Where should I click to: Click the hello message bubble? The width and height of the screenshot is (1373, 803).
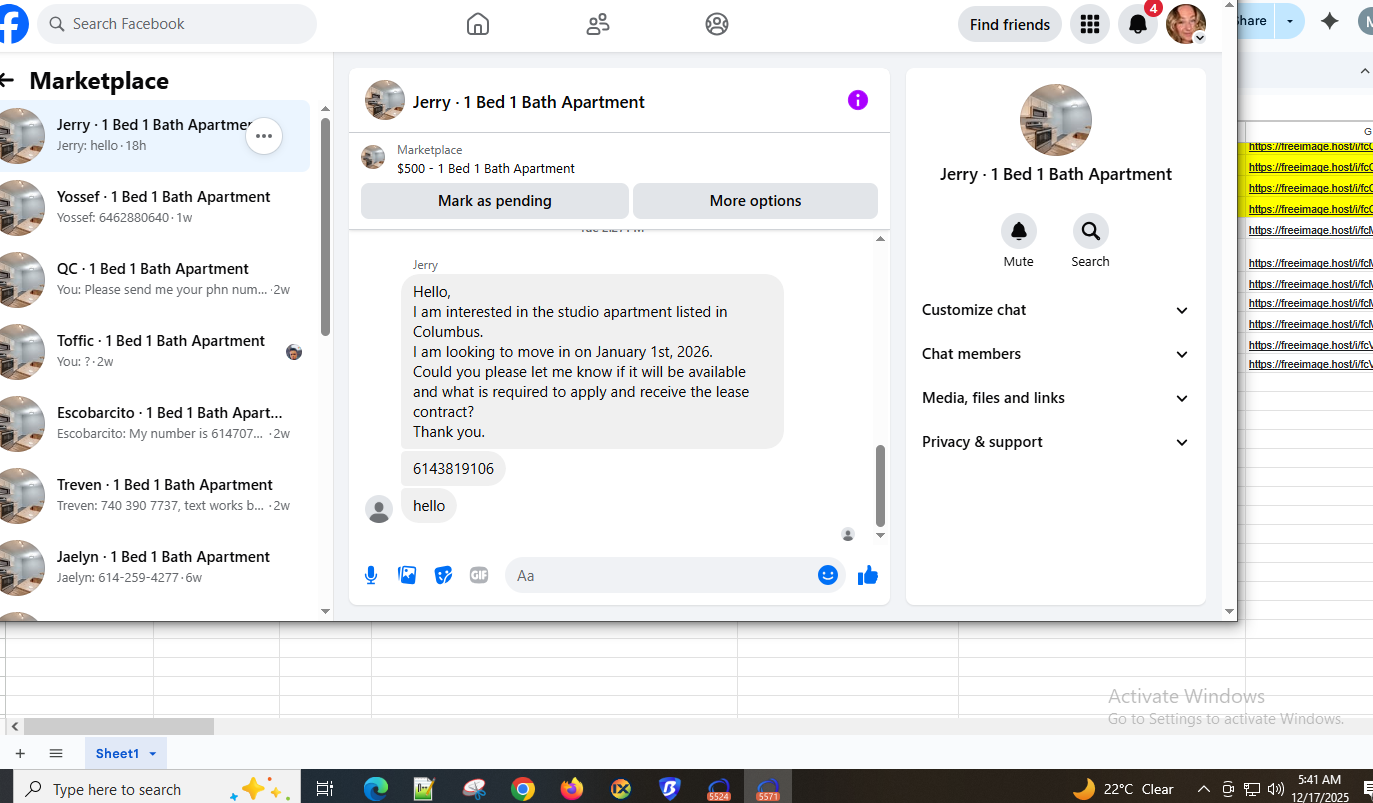[429, 506]
